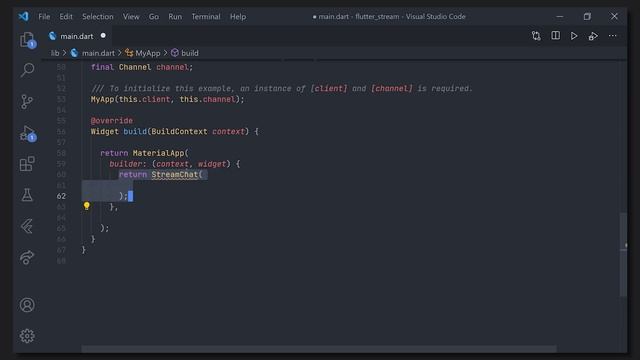This screenshot has height=360, width=640.
Task: Click the Open Changes compare icon
Action: (x=536, y=36)
